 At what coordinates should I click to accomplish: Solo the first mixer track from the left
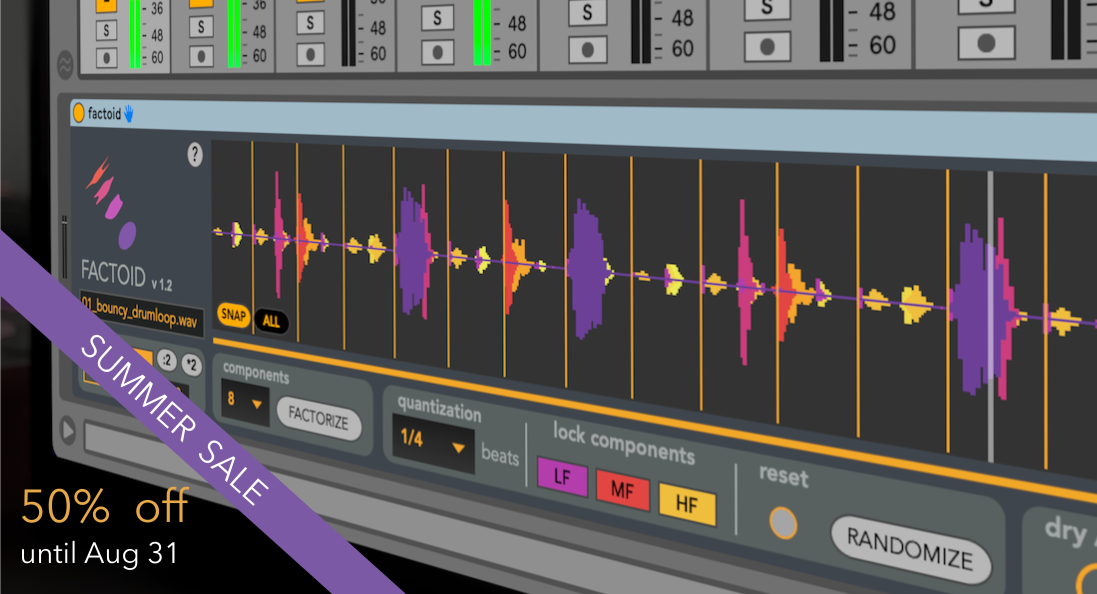point(106,30)
